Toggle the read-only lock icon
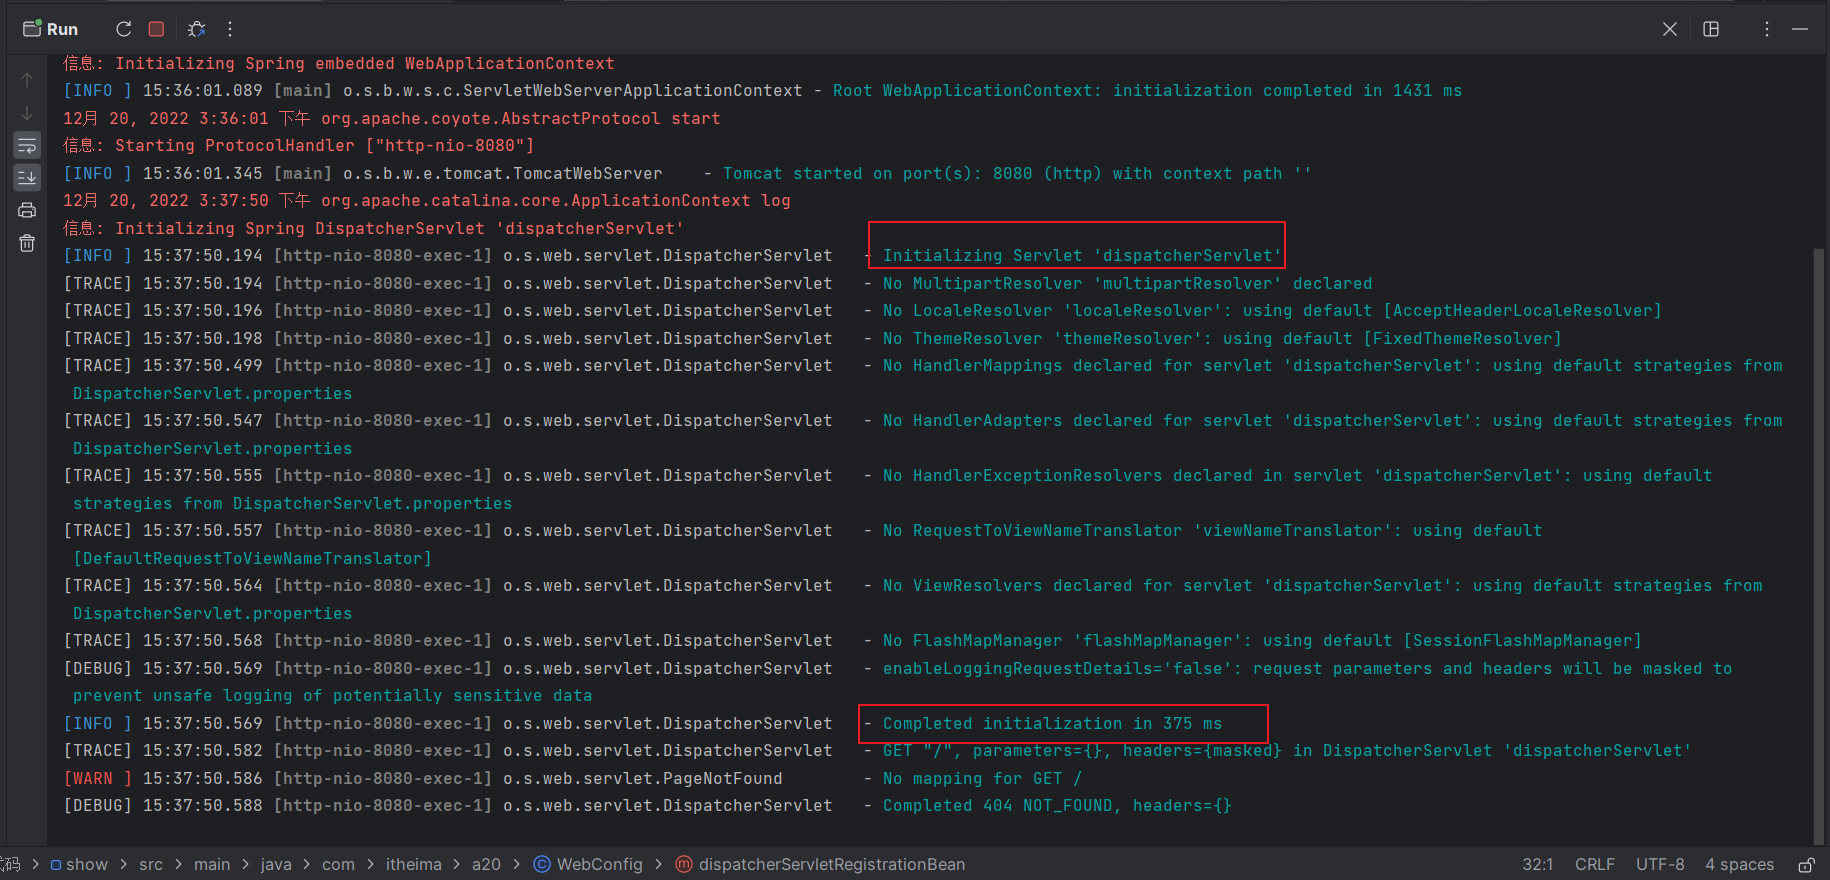The height and width of the screenshot is (880, 1830). 1806,864
